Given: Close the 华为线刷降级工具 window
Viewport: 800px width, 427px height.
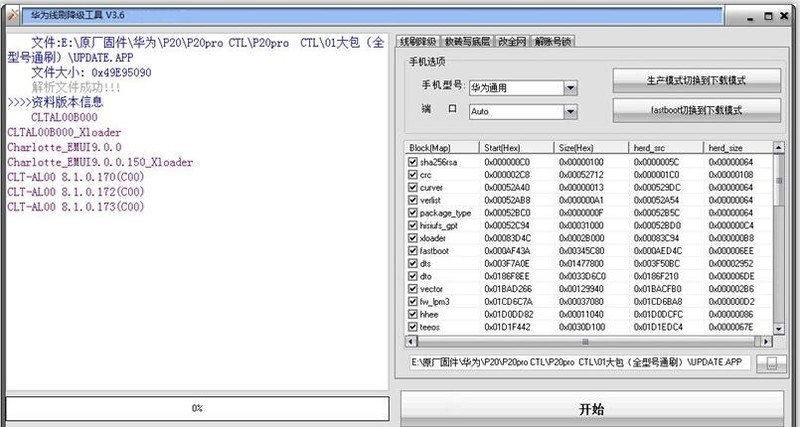Looking at the screenshot, I should (x=784, y=16).
